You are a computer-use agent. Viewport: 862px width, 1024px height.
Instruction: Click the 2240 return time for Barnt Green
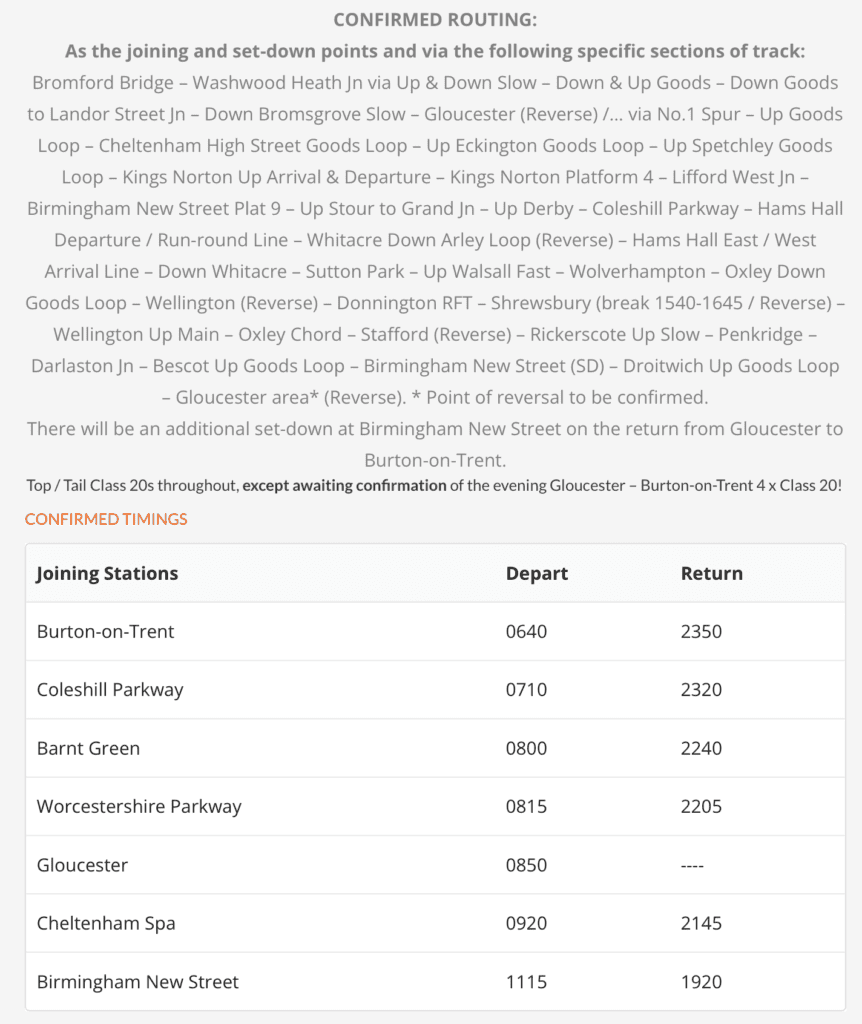701,748
